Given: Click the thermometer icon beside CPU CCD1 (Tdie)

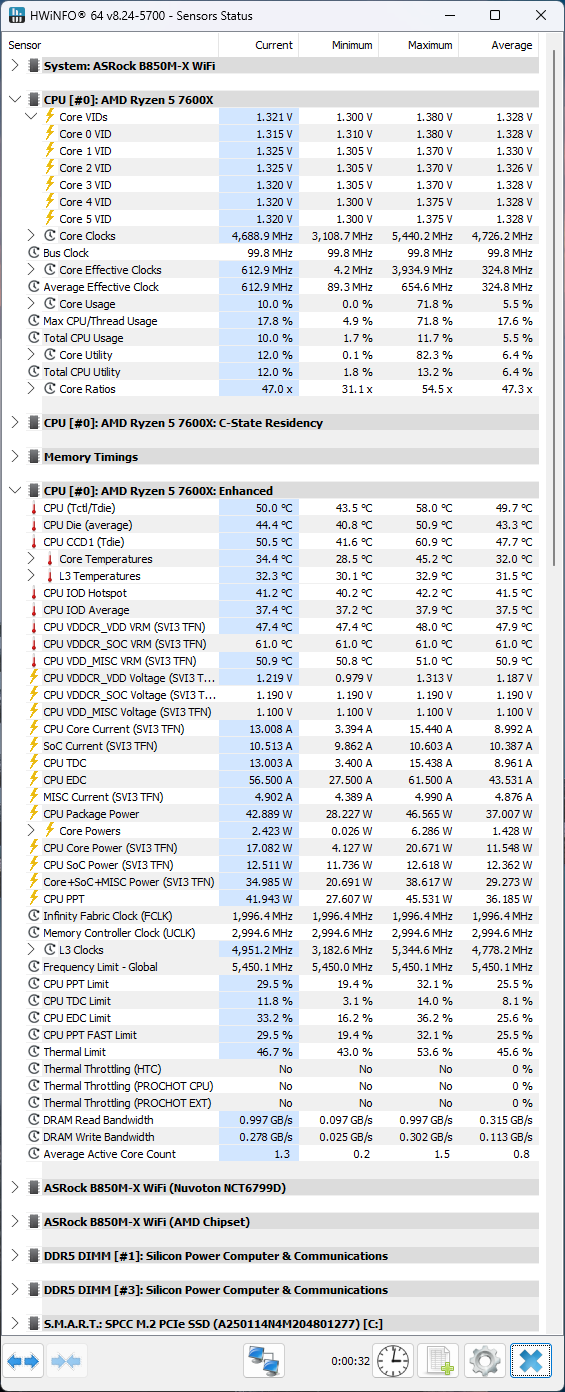Looking at the screenshot, I should click(34, 542).
